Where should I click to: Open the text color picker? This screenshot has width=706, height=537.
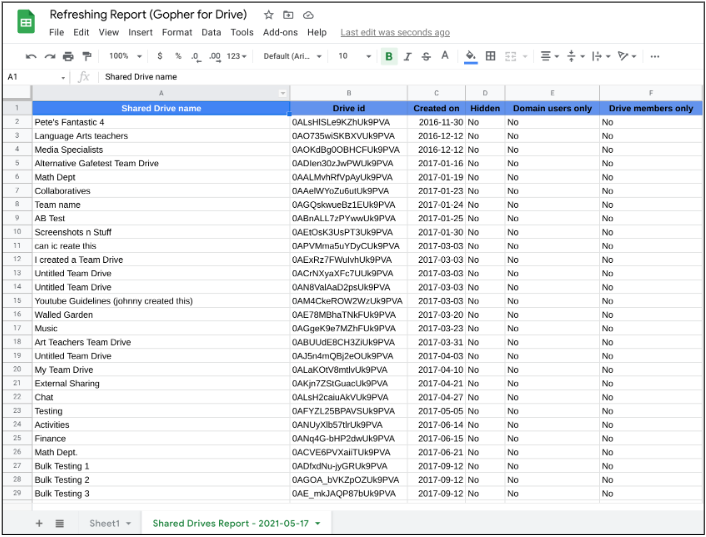tap(445, 56)
